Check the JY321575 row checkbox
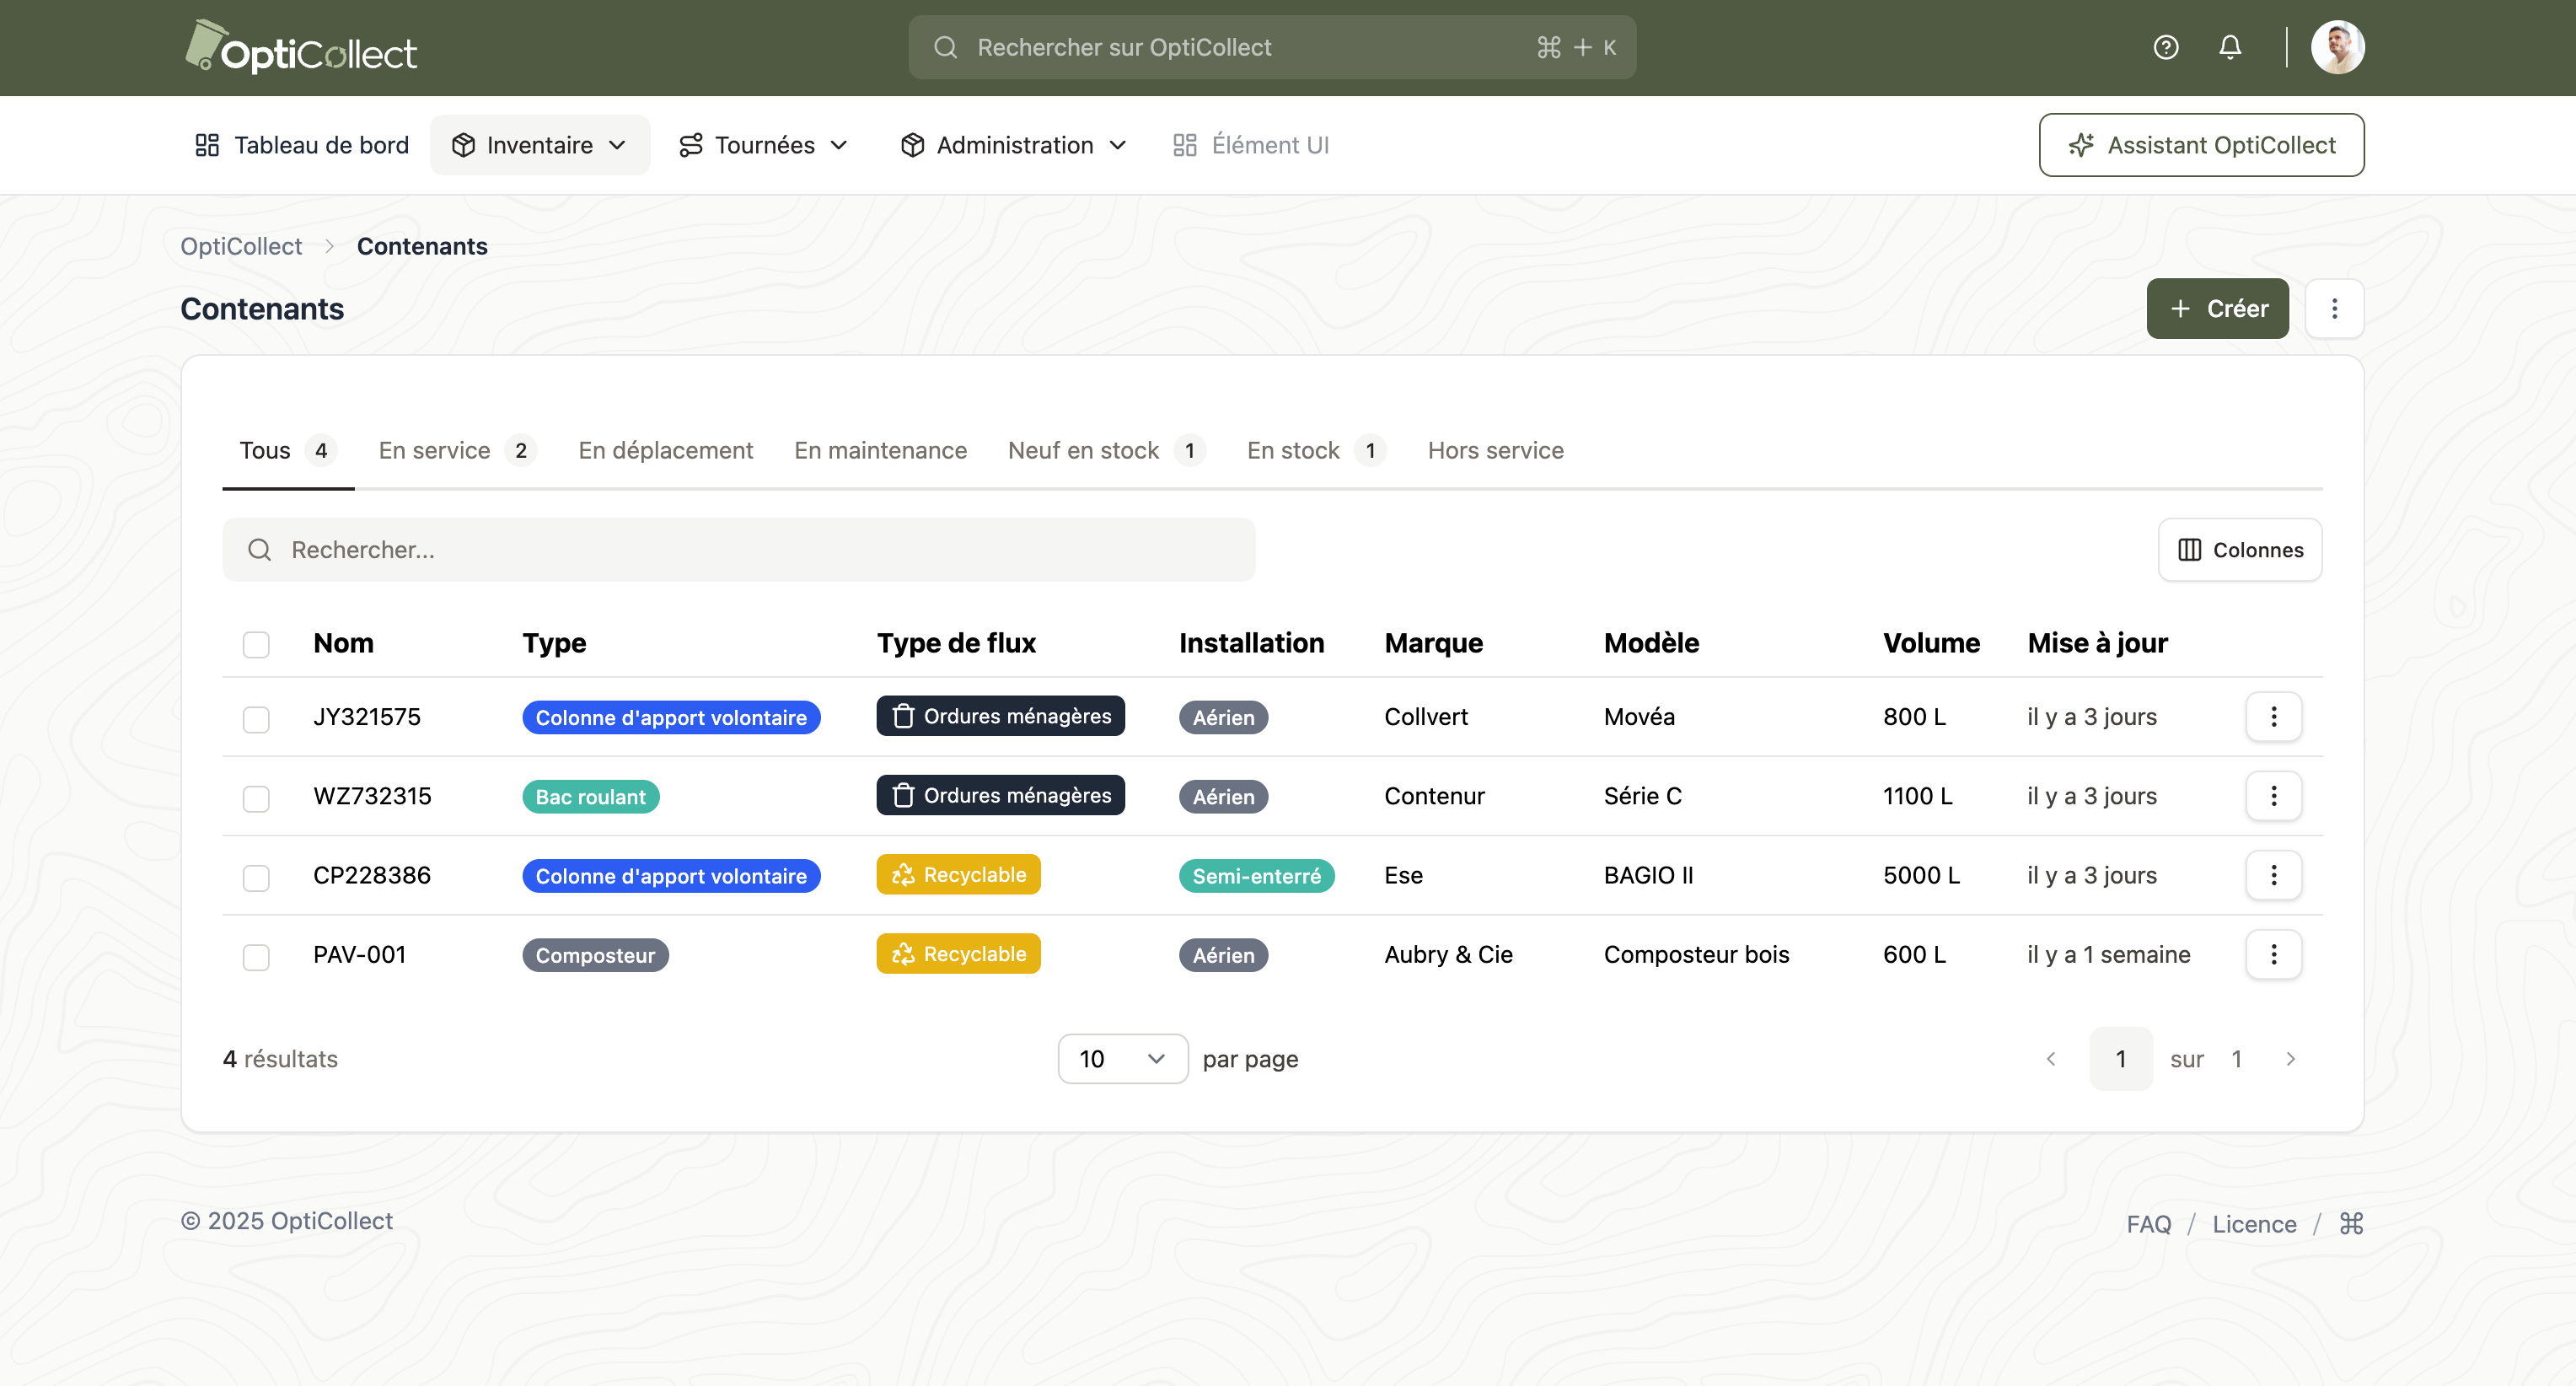 pyautogui.click(x=256, y=718)
